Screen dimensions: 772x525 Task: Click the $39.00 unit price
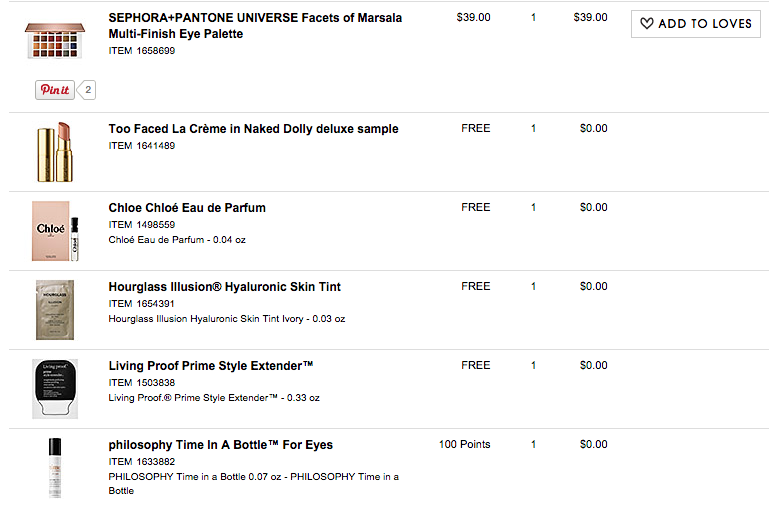coord(474,17)
